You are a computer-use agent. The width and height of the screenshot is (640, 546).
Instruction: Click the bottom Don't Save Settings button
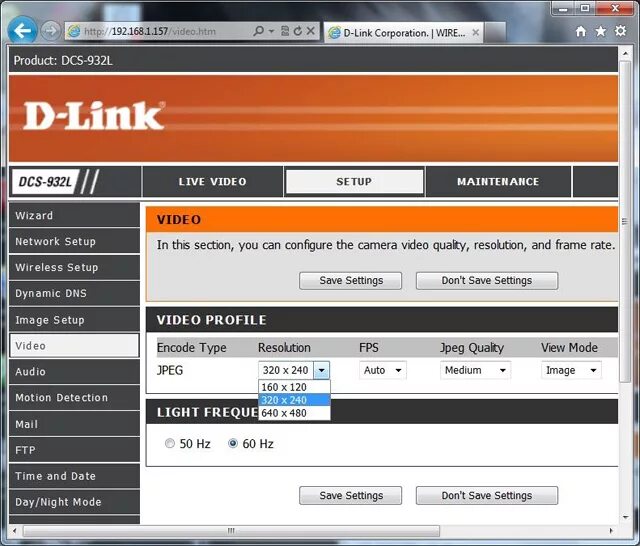[x=487, y=495]
